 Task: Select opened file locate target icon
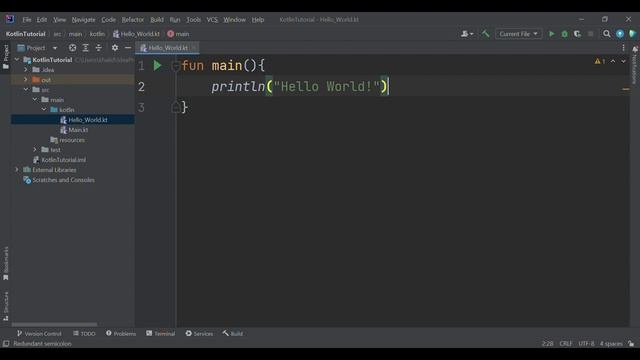[72, 48]
